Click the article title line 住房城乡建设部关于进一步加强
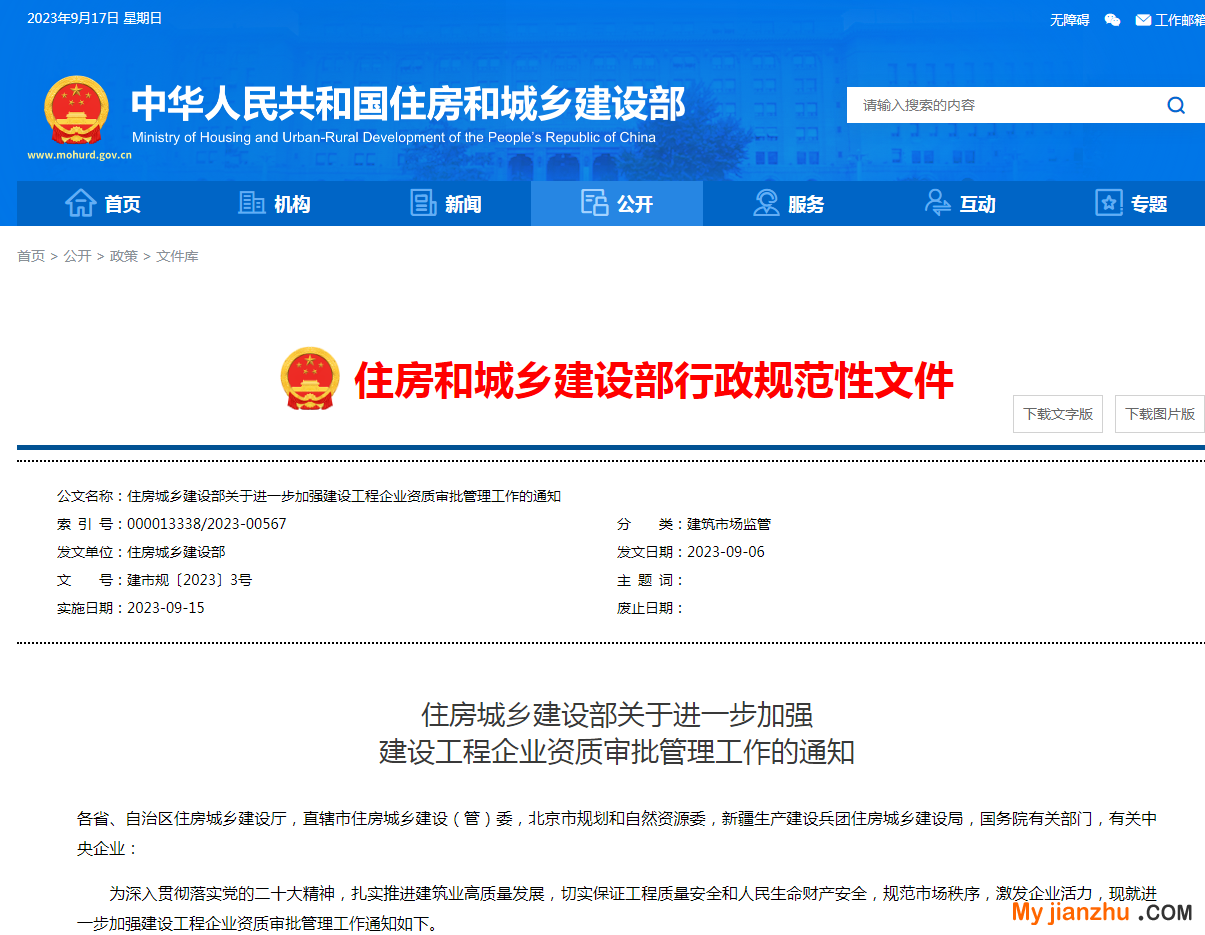Image resolution: width=1205 pixels, height=935 pixels. coord(617,715)
